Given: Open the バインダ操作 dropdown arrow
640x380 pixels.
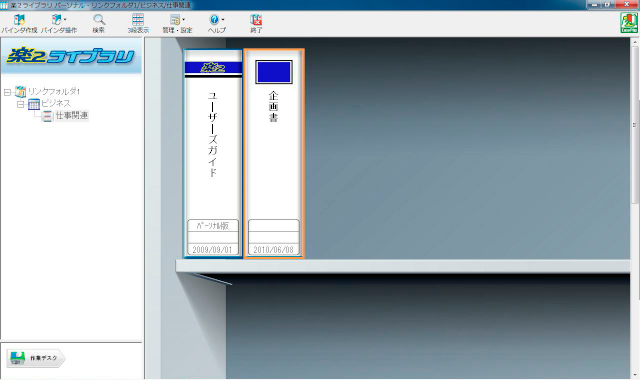Looking at the screenshot, I should tap(65, 19).
